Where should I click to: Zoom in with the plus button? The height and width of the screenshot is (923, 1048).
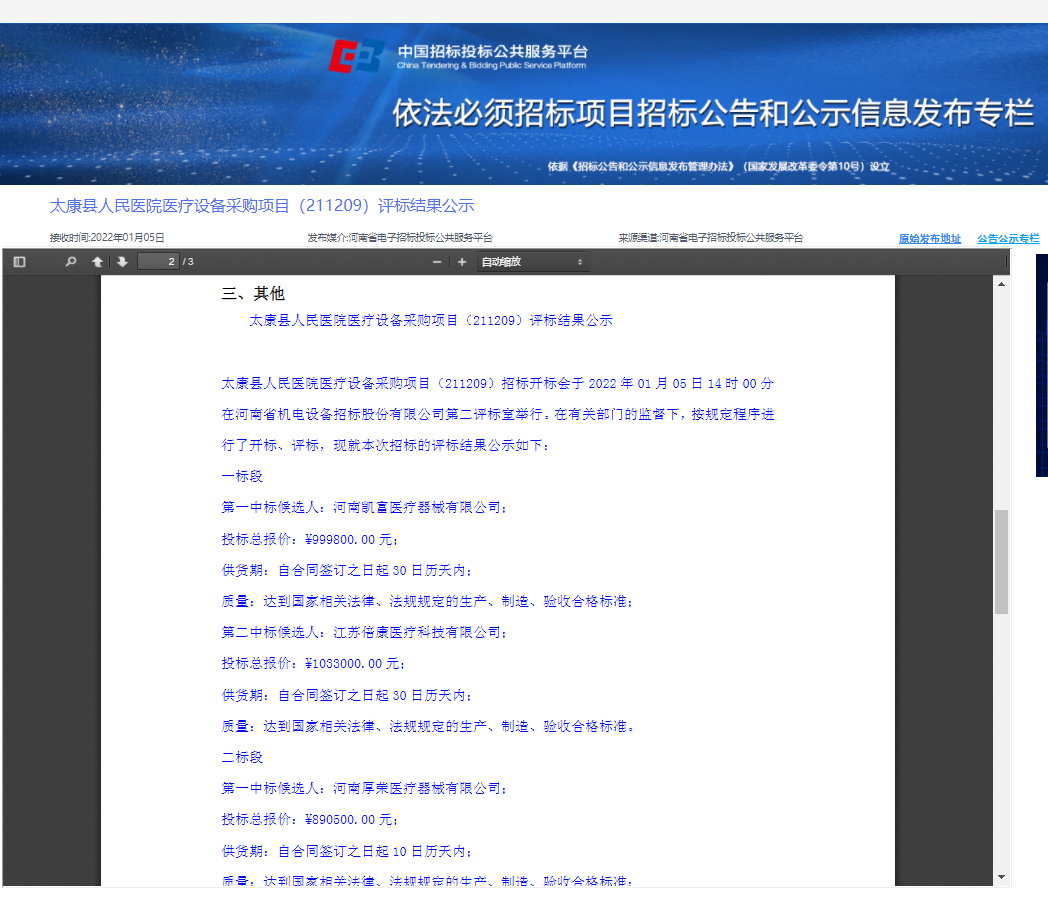(x=462, y=262)
